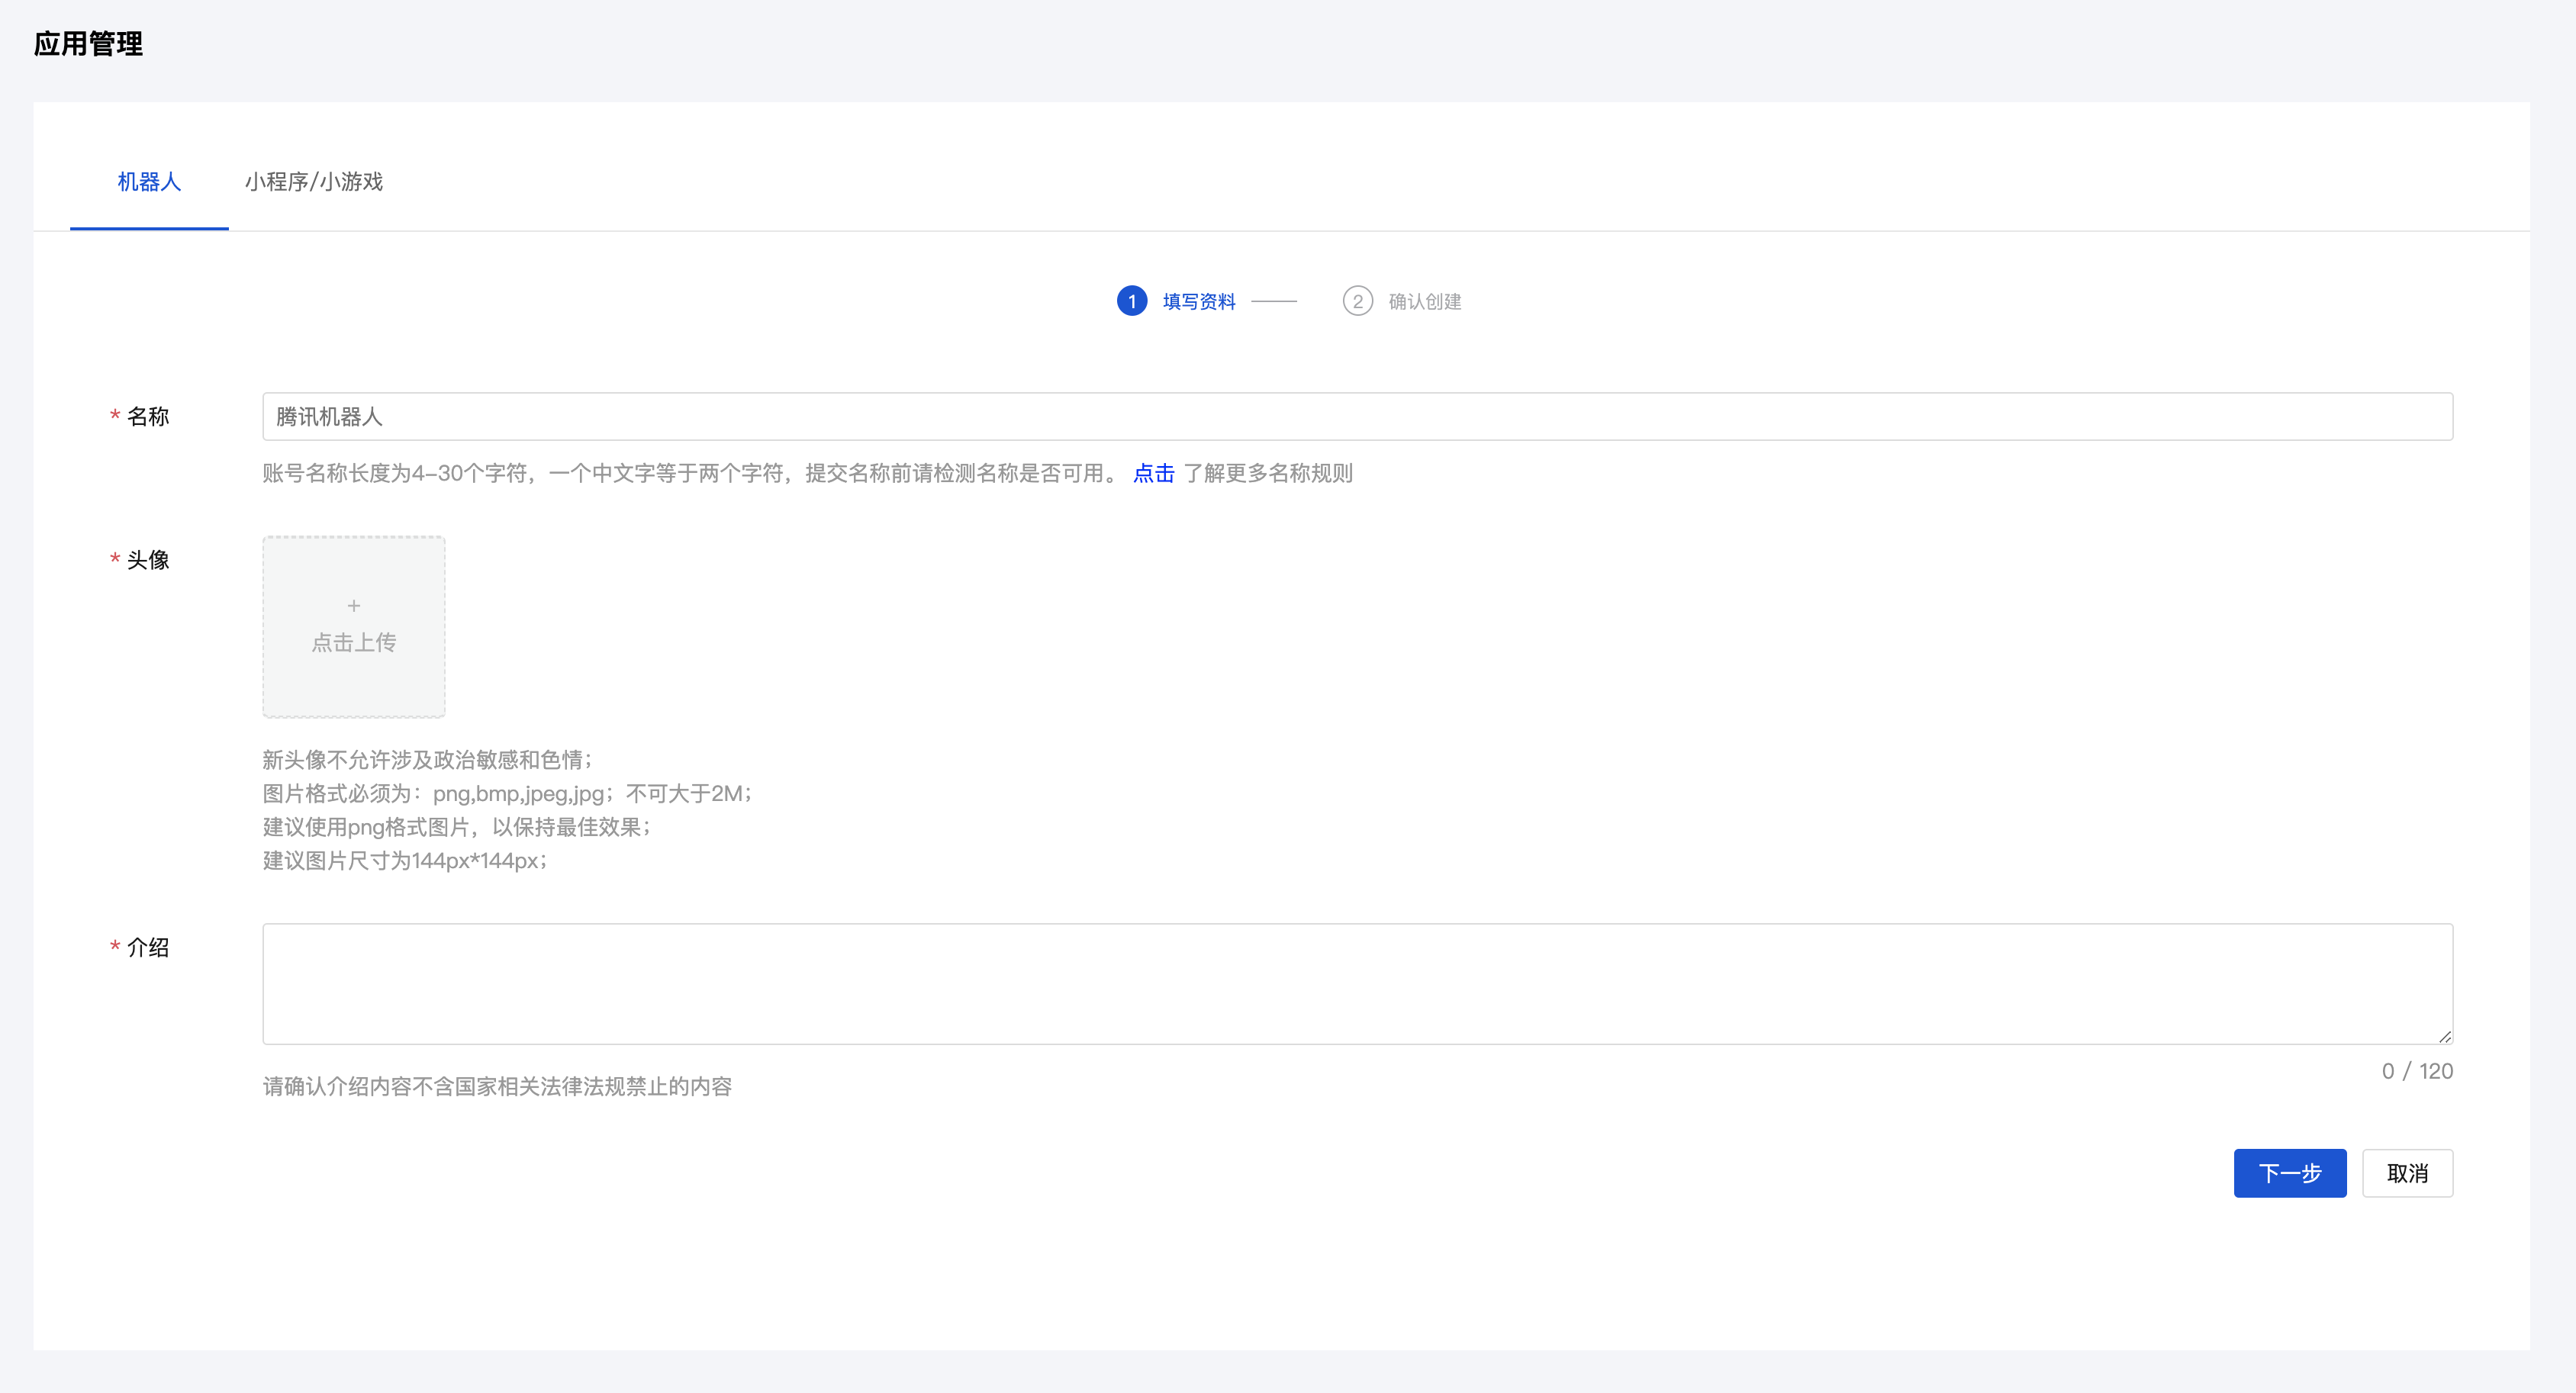
Task: Click the 应用管理 page heading
Action: point(88,44)
